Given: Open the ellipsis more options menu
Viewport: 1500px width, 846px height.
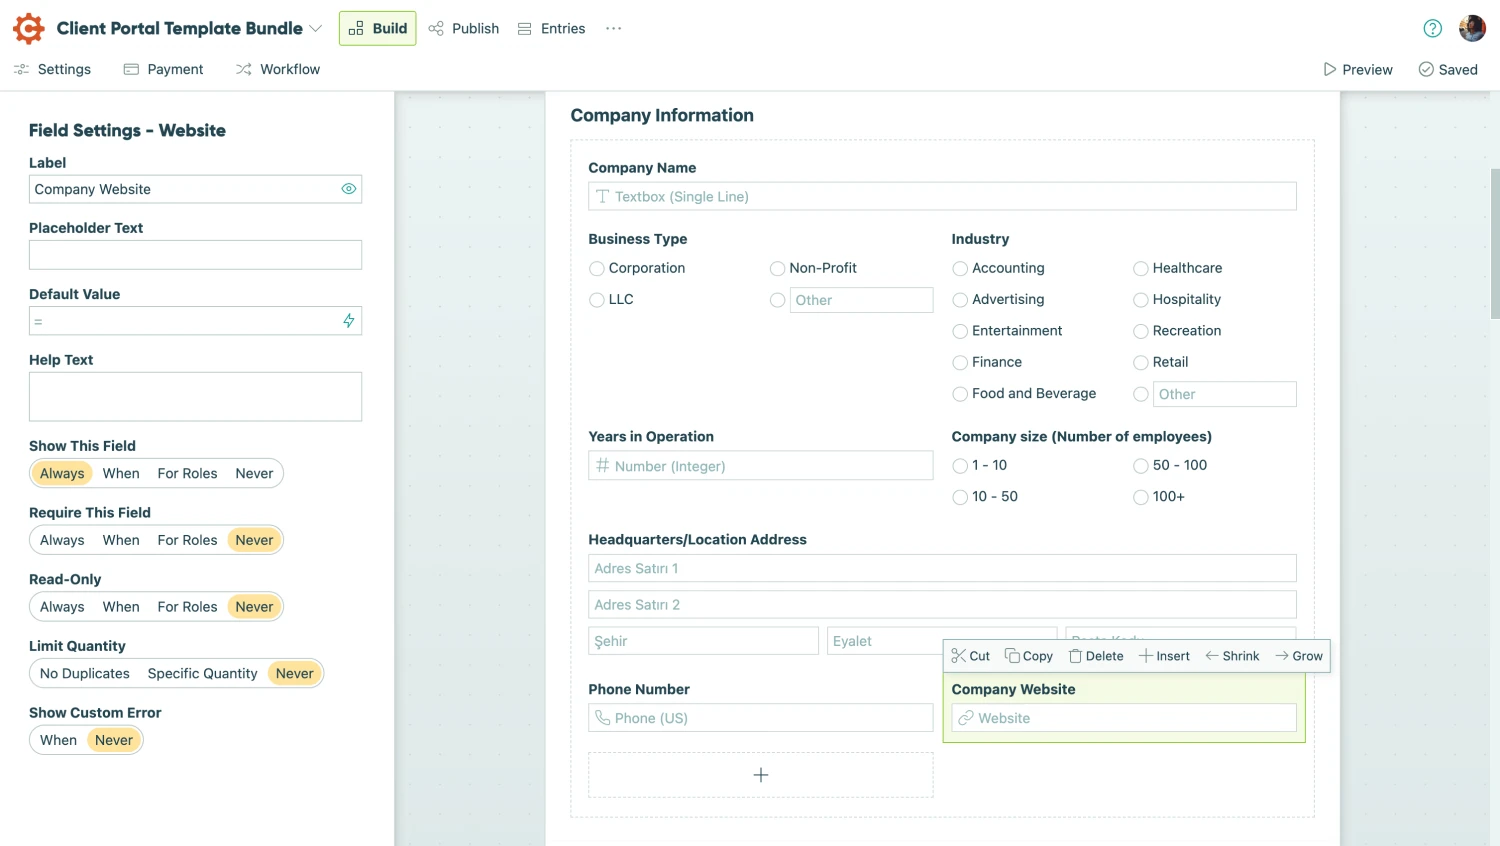Looking at the screenshot, I should [x=613, y=29].
